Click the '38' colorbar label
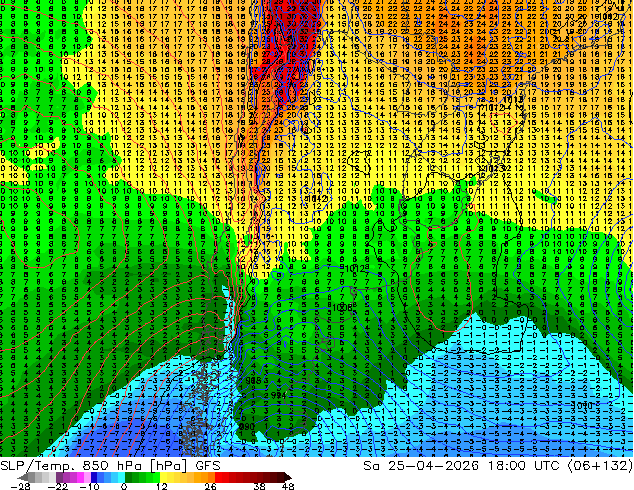 pyautogui.click(x=259, y=486)
